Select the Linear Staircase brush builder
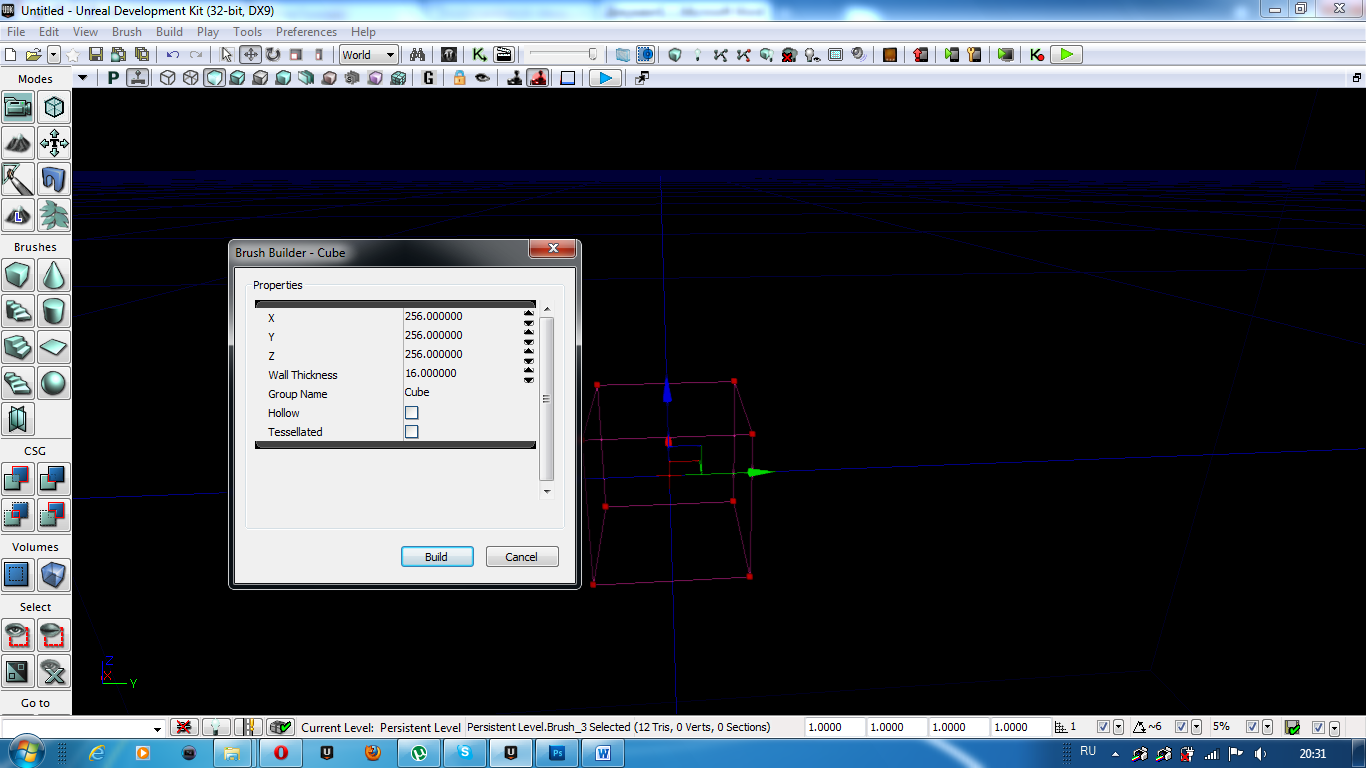This screenshot has width=1366, height=768. click(18, 346)
